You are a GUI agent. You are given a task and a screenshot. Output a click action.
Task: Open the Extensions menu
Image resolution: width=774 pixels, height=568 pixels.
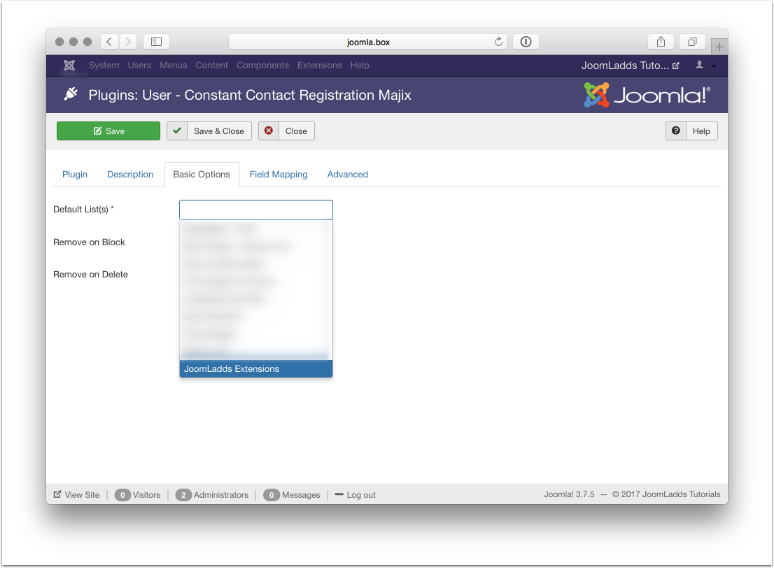pos(319,65)
